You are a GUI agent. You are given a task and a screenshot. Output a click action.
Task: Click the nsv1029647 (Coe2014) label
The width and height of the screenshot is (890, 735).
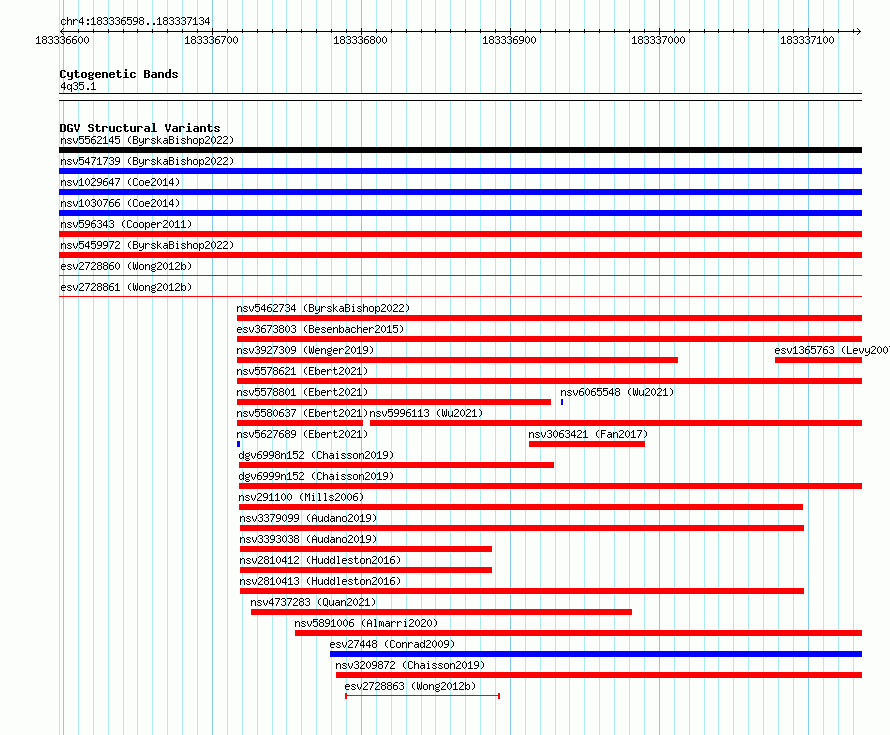pyautogui.click(x=120, y=182)
